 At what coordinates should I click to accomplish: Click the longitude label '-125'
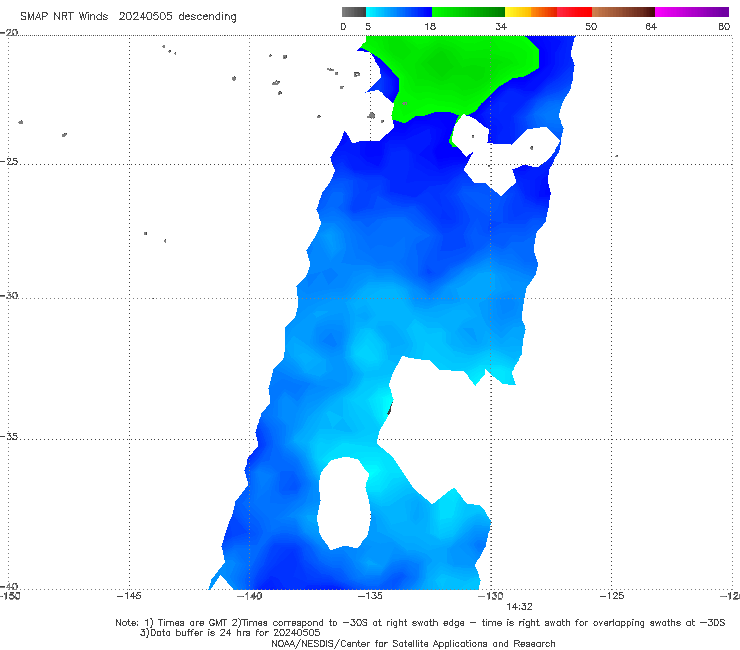[611, 596]
